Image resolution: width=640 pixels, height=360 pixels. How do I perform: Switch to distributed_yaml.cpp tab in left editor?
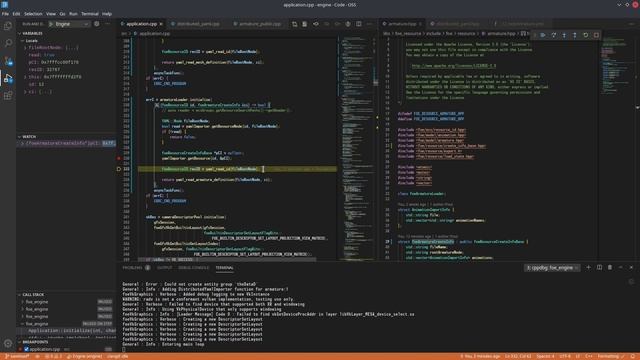click(198, 24)
